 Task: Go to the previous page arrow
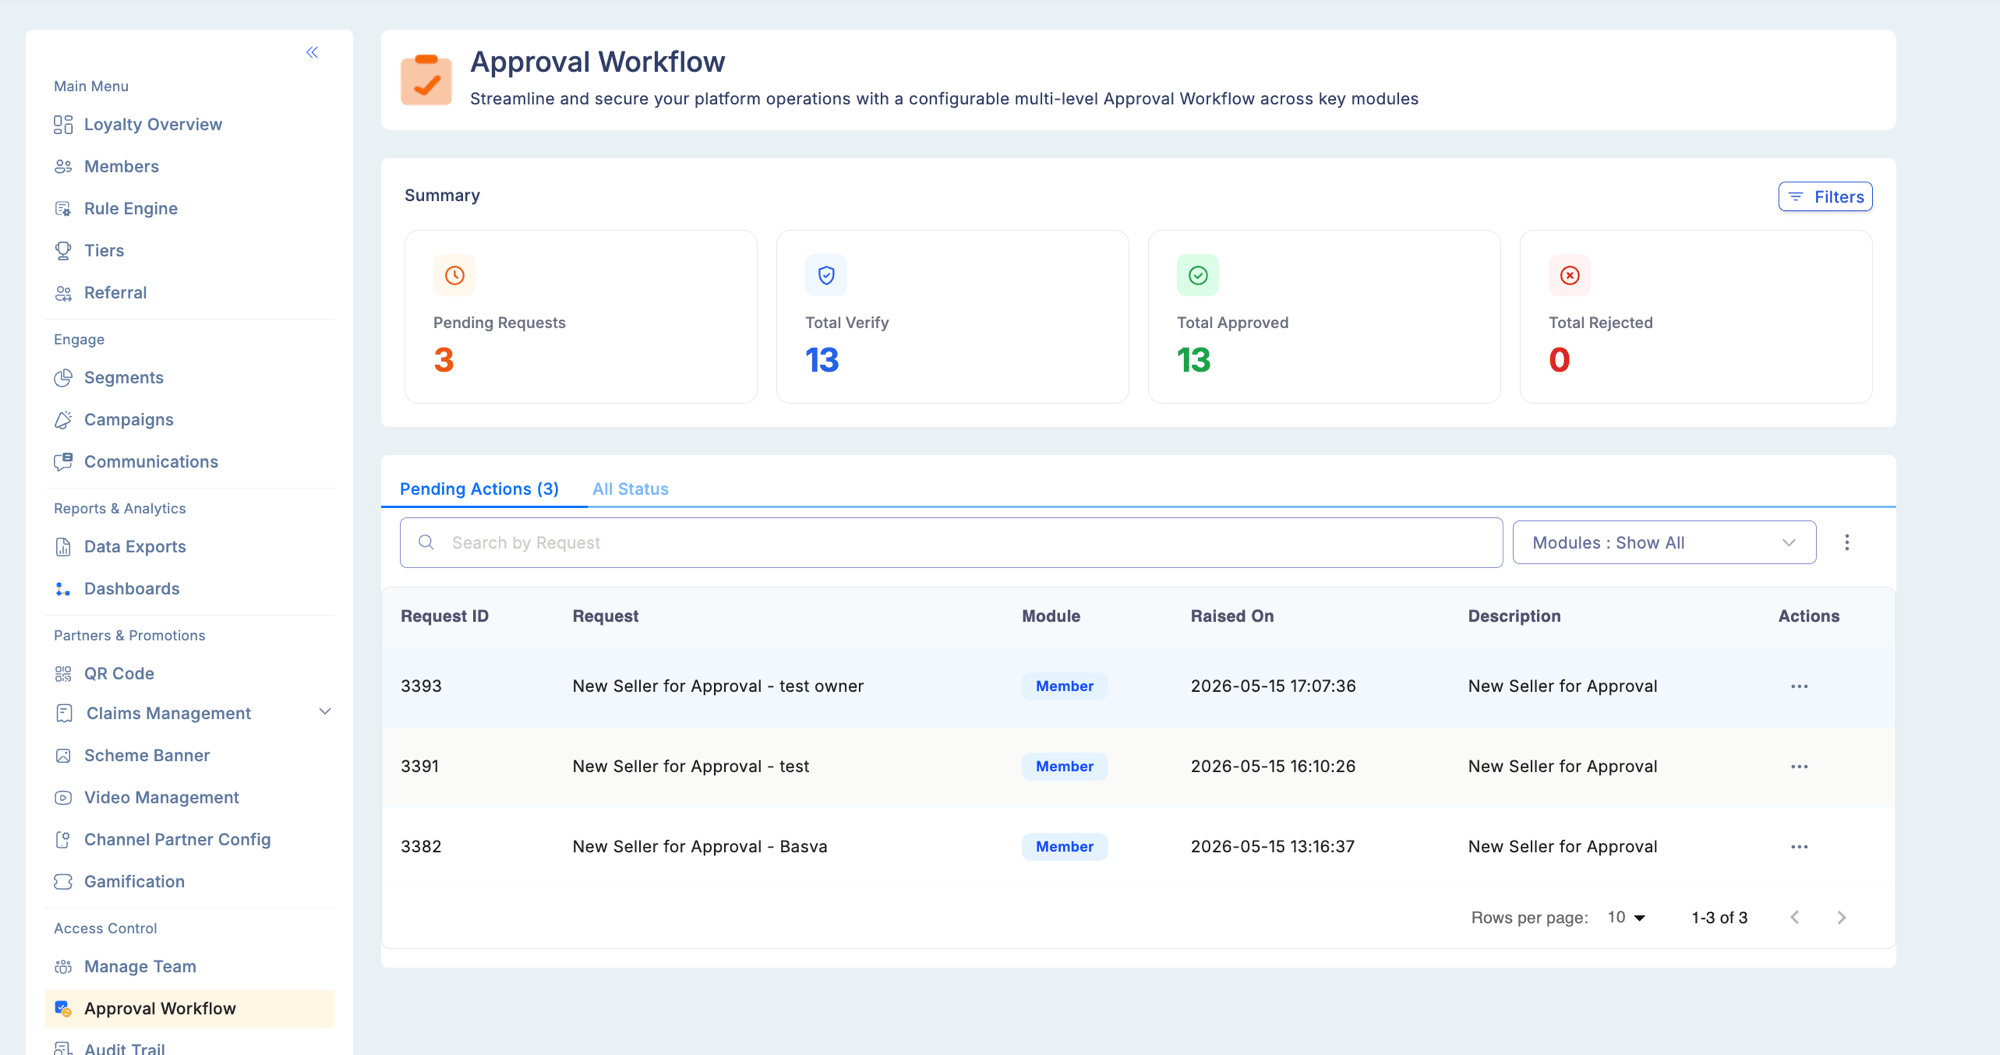[1795, 917]
